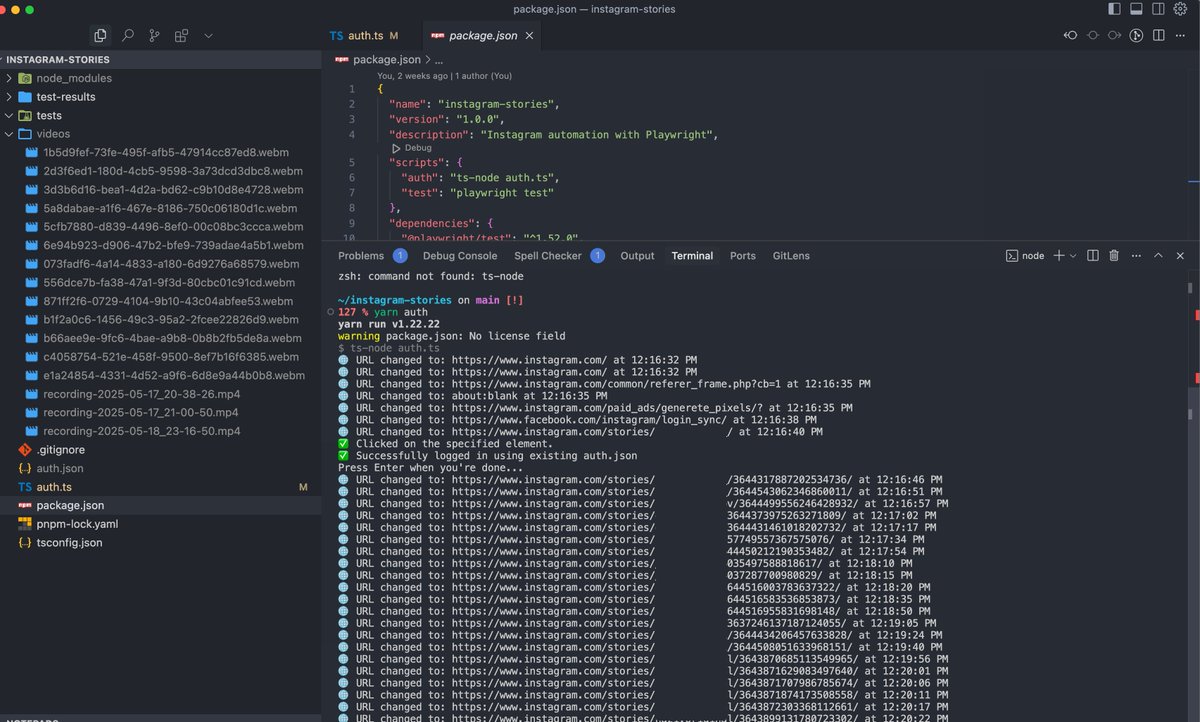Select the Terminal panel tab
Image resolution: width=1200 pixels, height=722 pixels.
pos(692,256)
